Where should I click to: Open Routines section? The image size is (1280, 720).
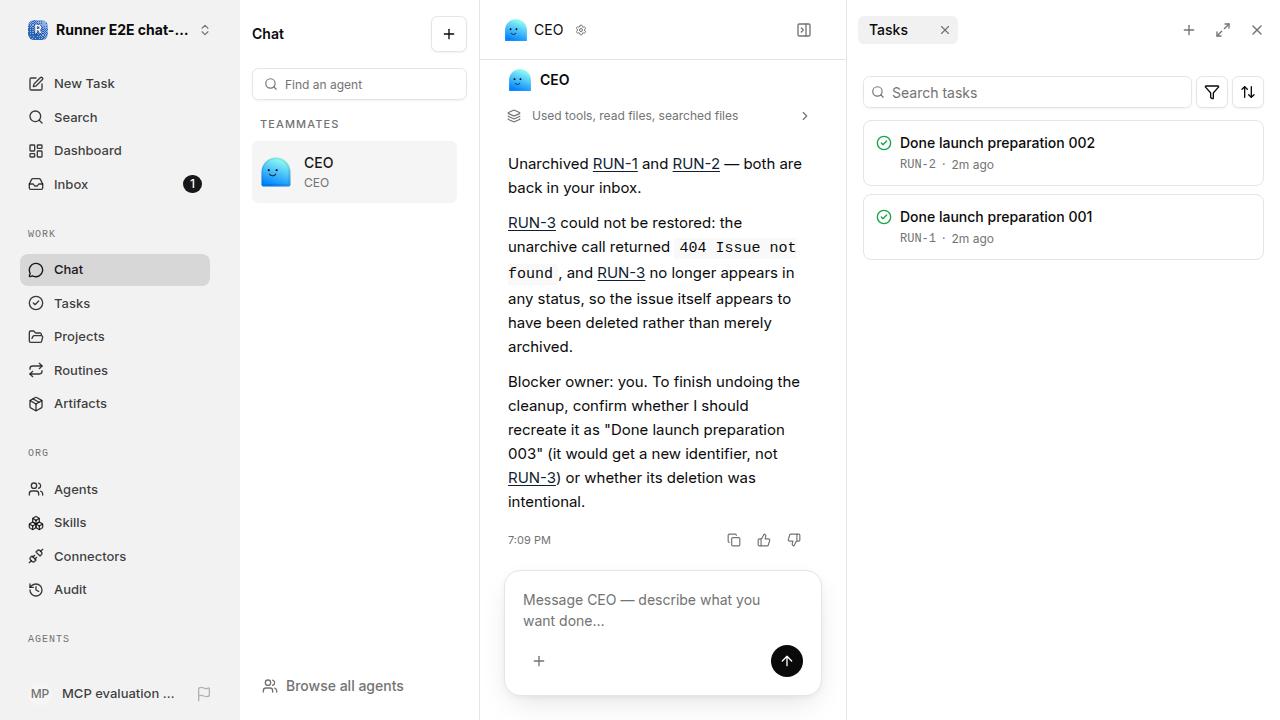point(115,370)
